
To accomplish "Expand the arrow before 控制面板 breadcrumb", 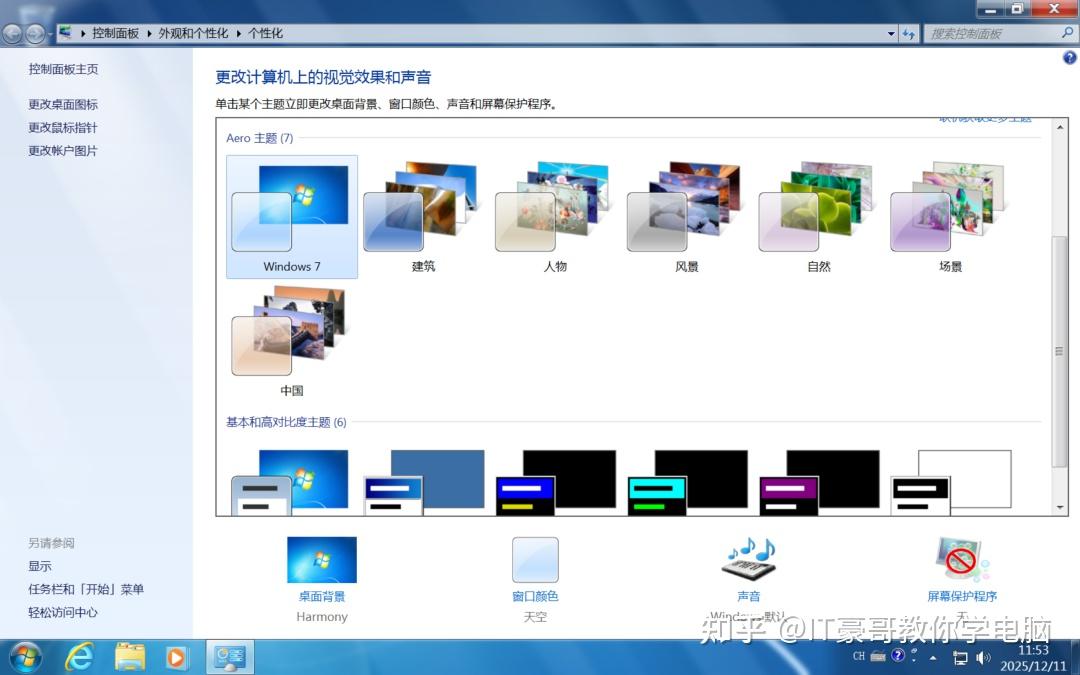I will point(83,33).
